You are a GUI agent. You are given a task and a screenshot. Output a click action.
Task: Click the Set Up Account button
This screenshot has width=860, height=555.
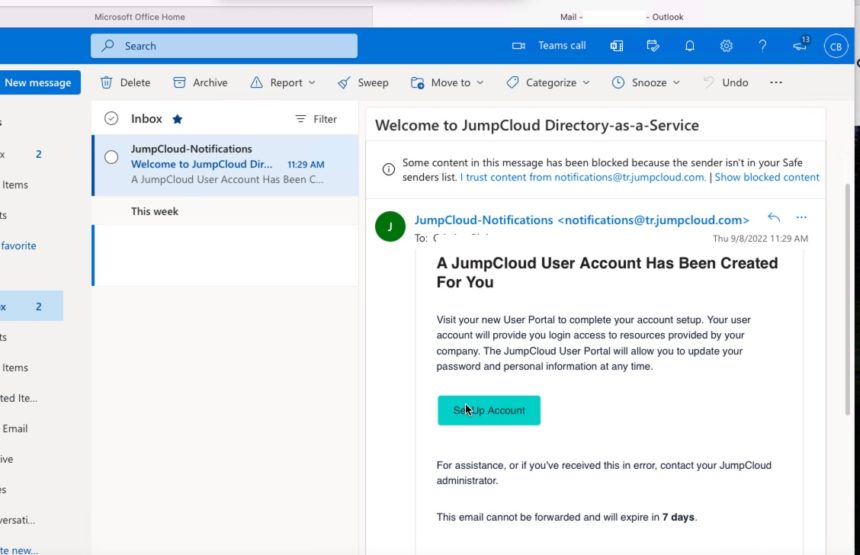point(489,410)
